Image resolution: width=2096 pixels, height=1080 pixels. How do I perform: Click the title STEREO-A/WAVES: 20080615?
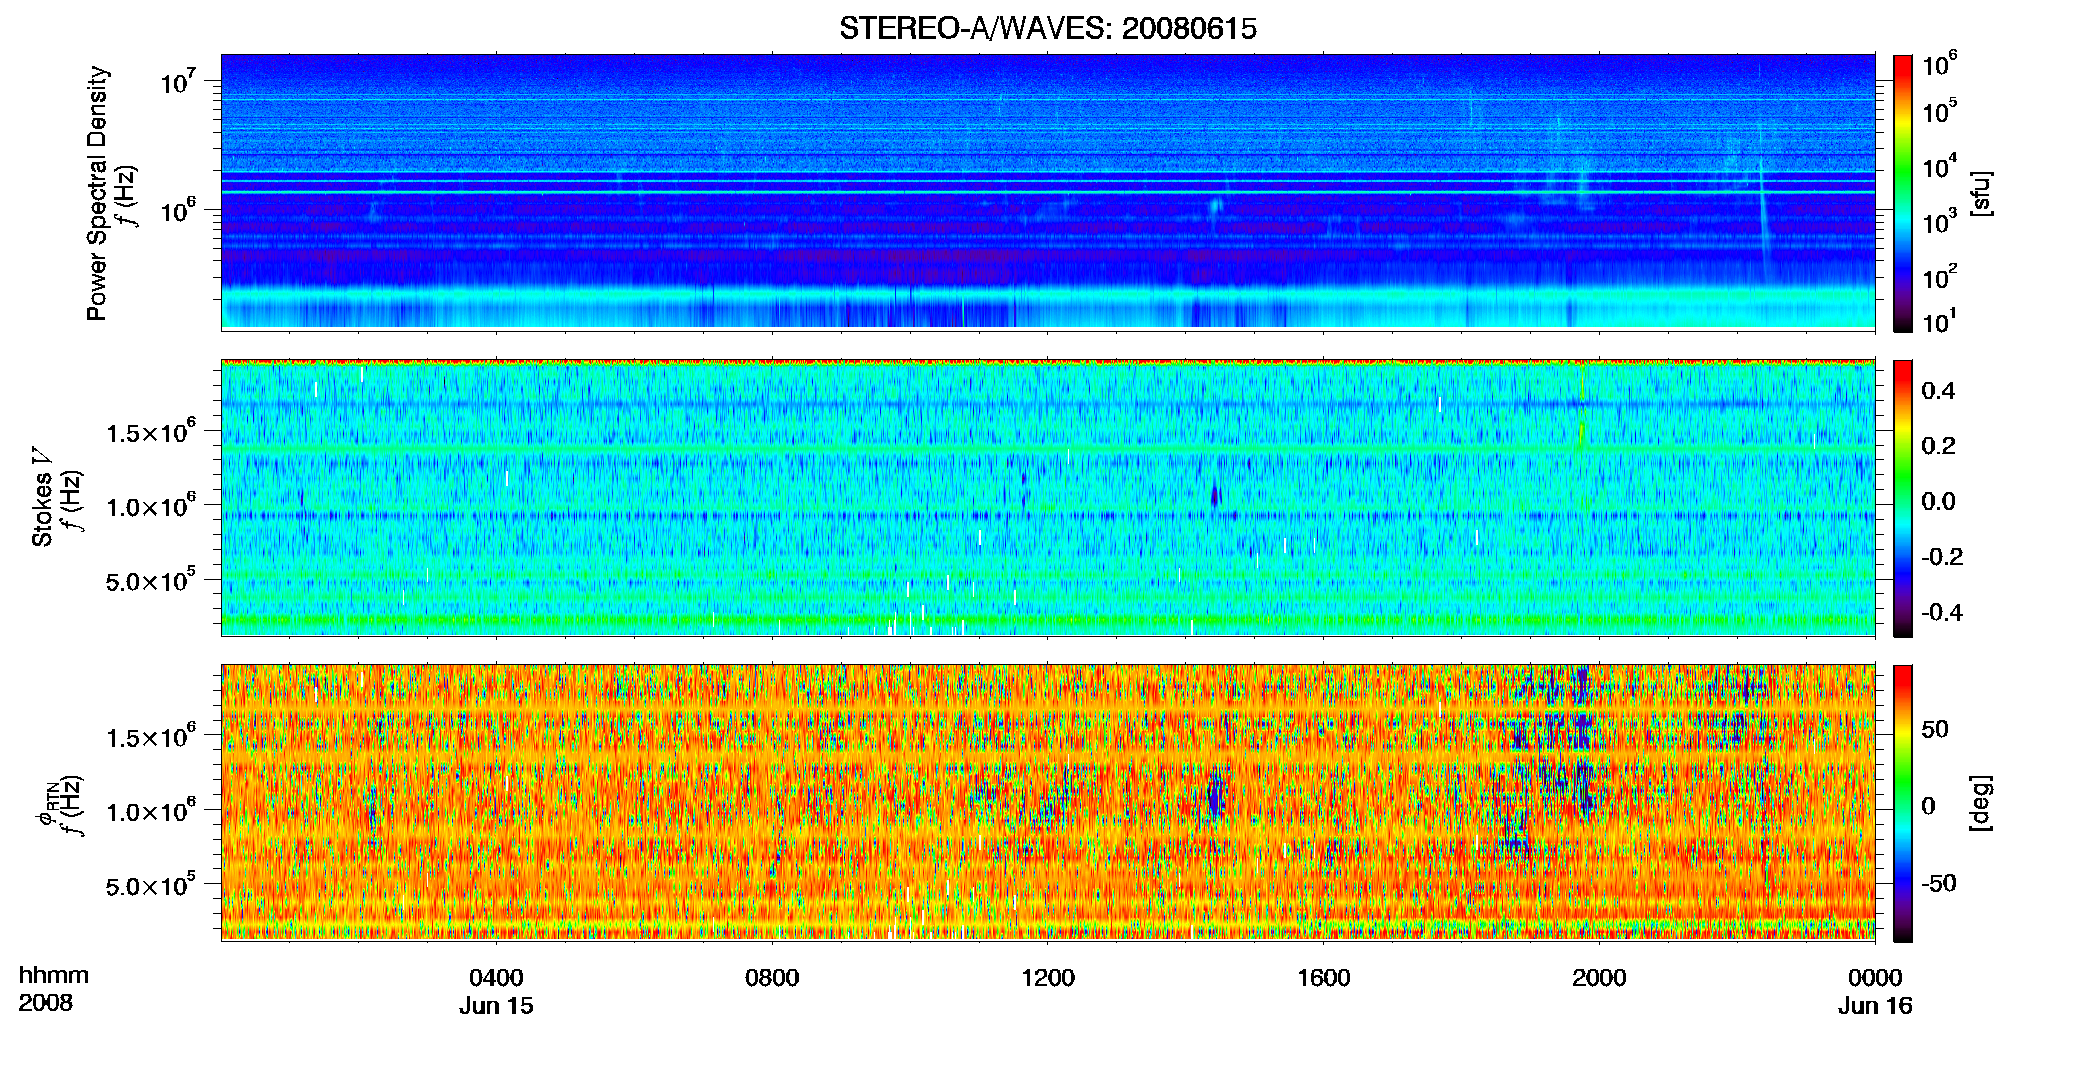coord(1047,29)
